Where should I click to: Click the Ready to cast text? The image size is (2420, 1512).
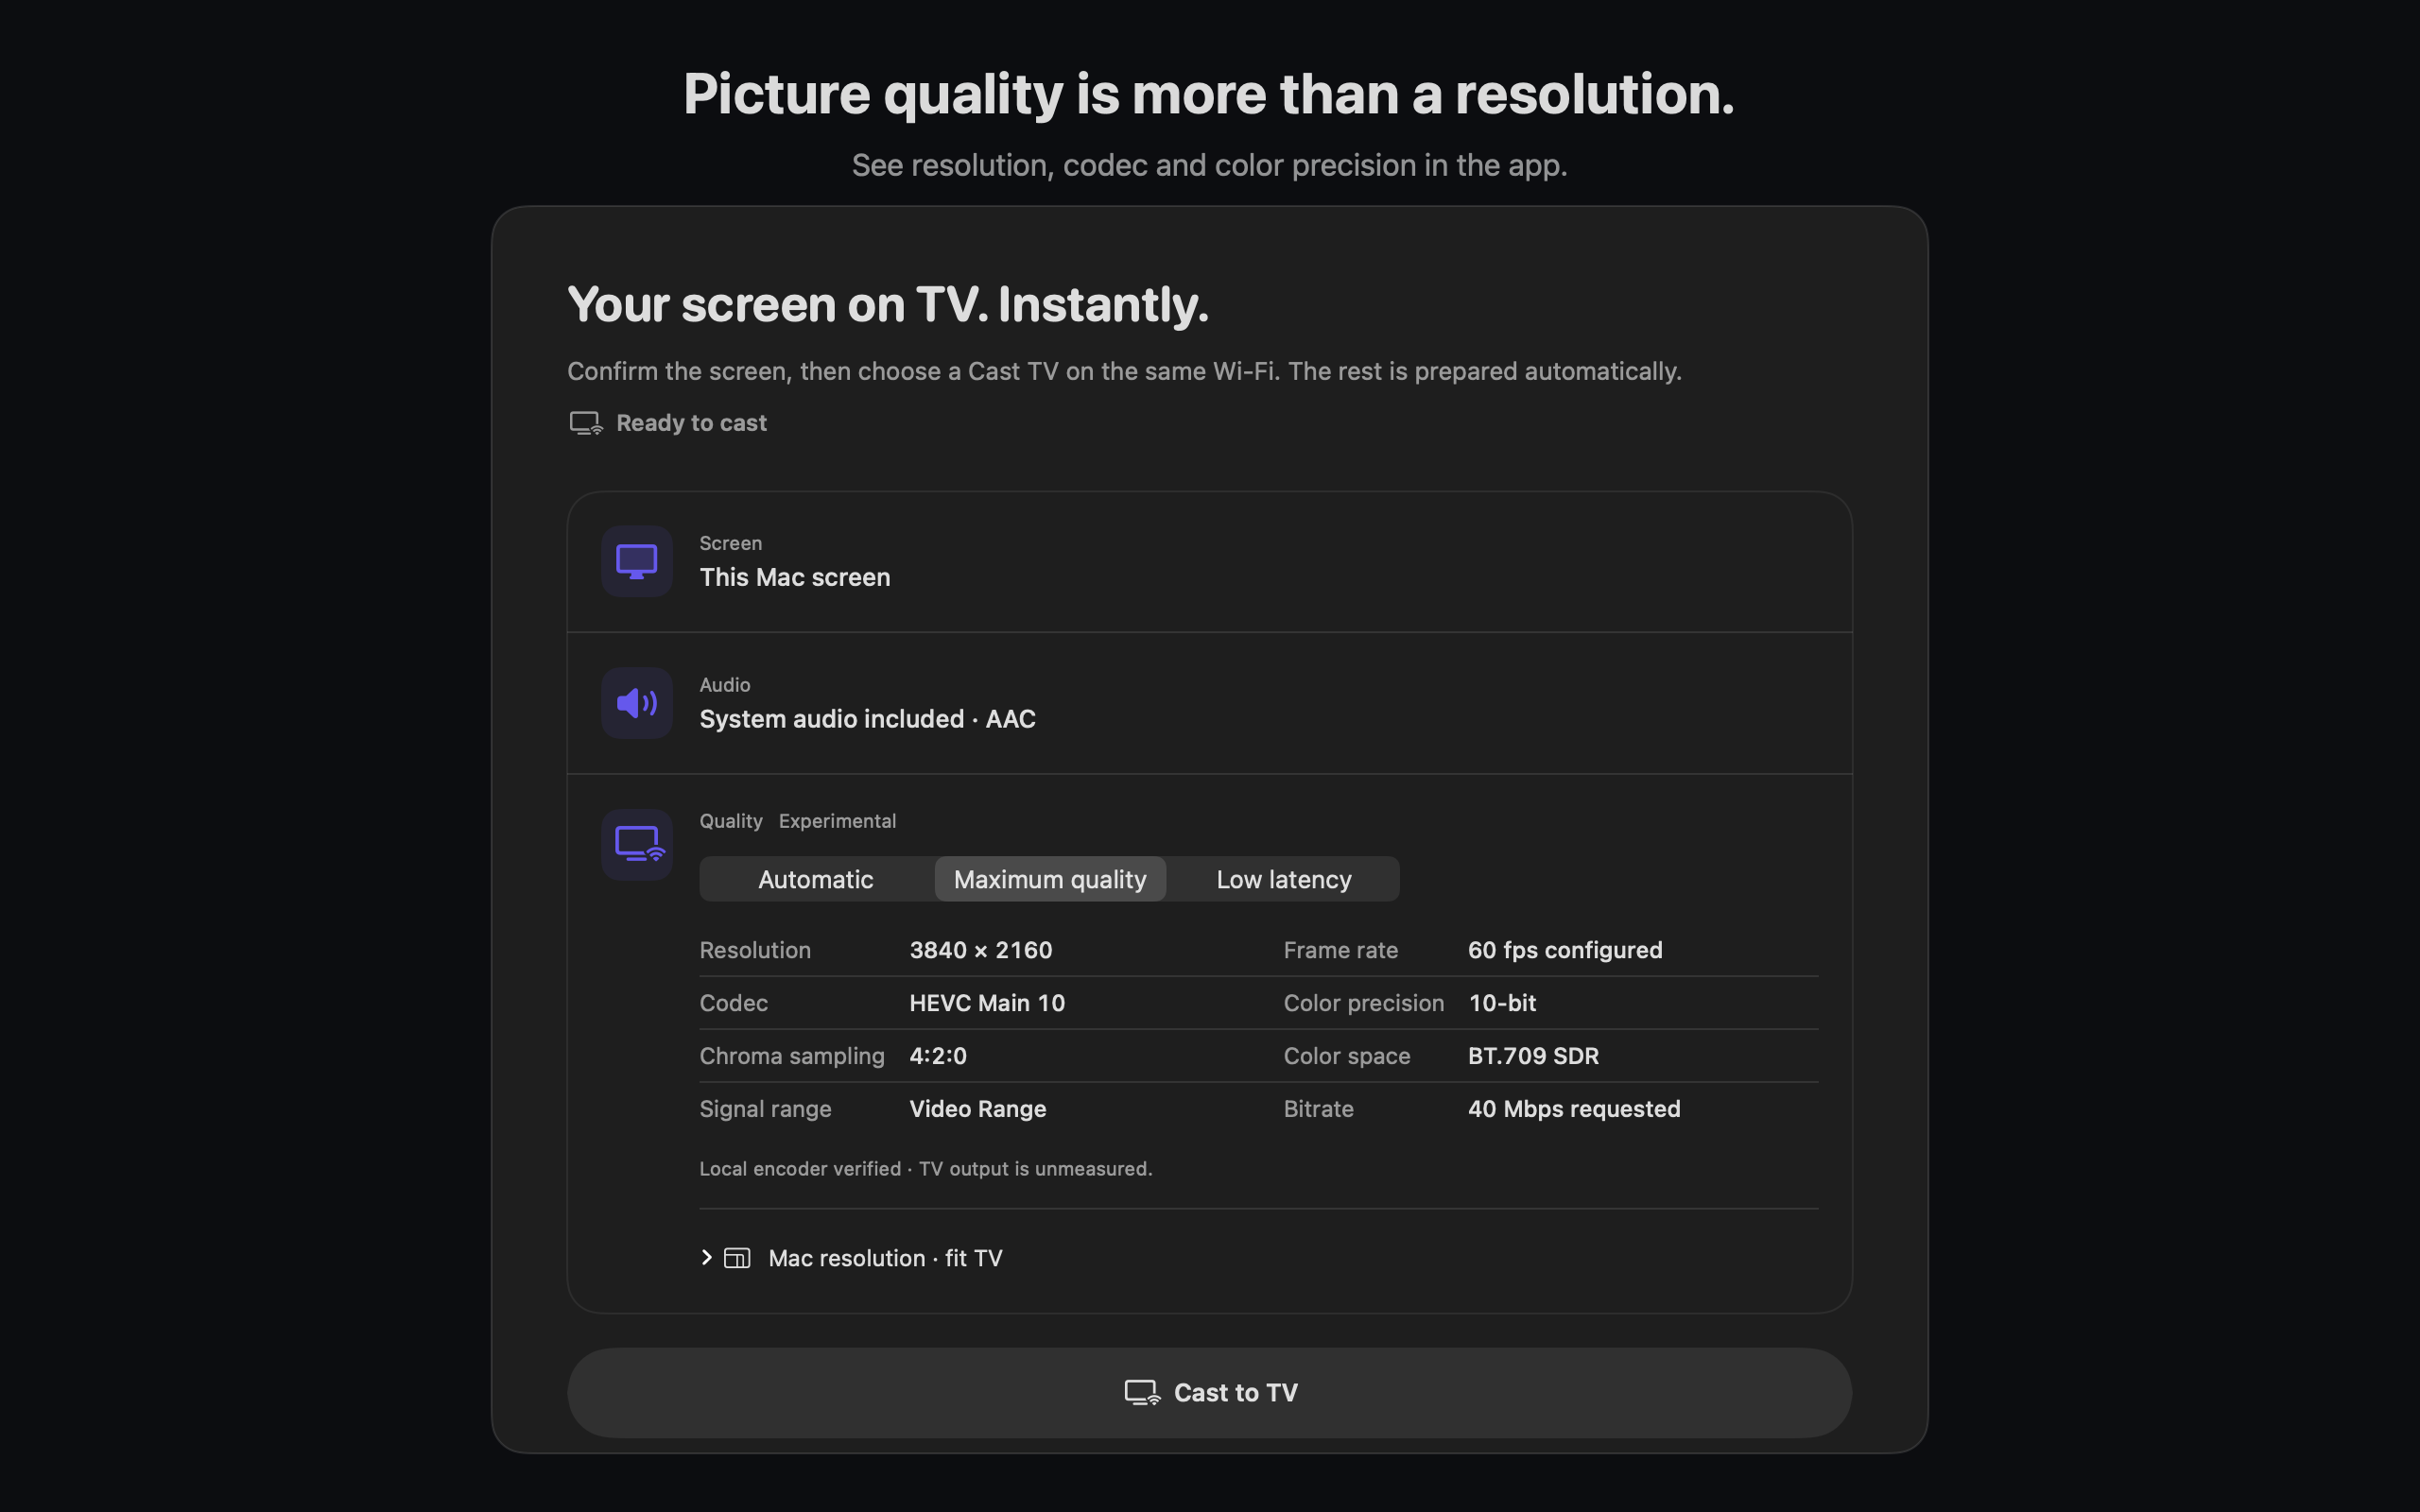coord(691,423)
